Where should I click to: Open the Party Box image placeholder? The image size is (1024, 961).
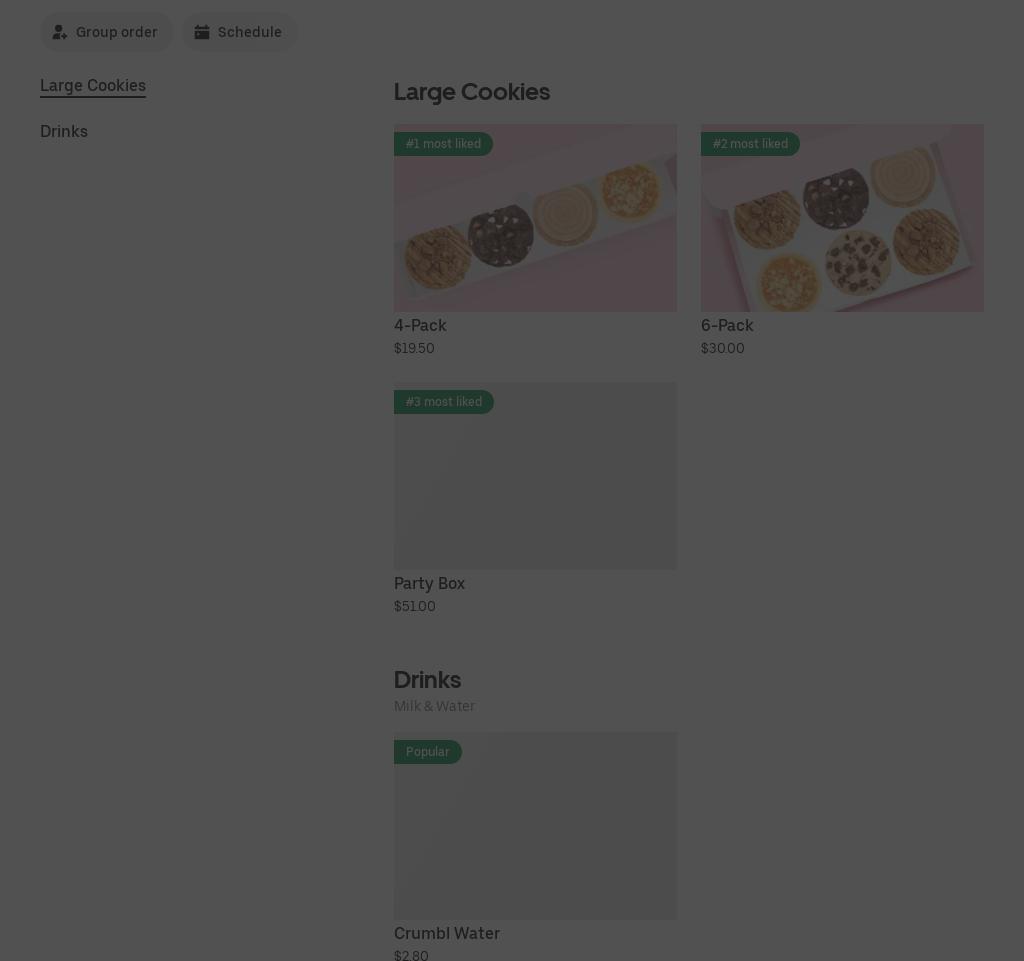pos(535,476)
